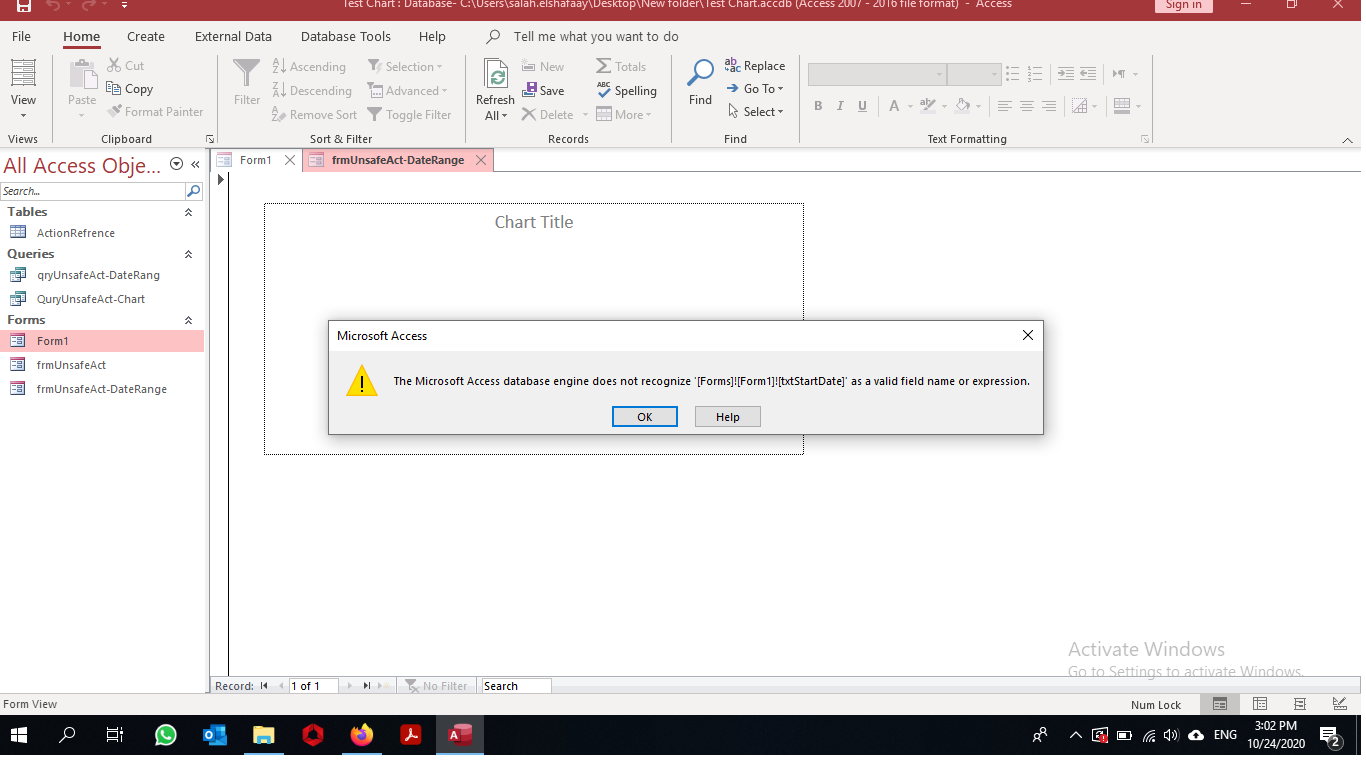
Task: Toggle Bold formatting
Action: 818,106
